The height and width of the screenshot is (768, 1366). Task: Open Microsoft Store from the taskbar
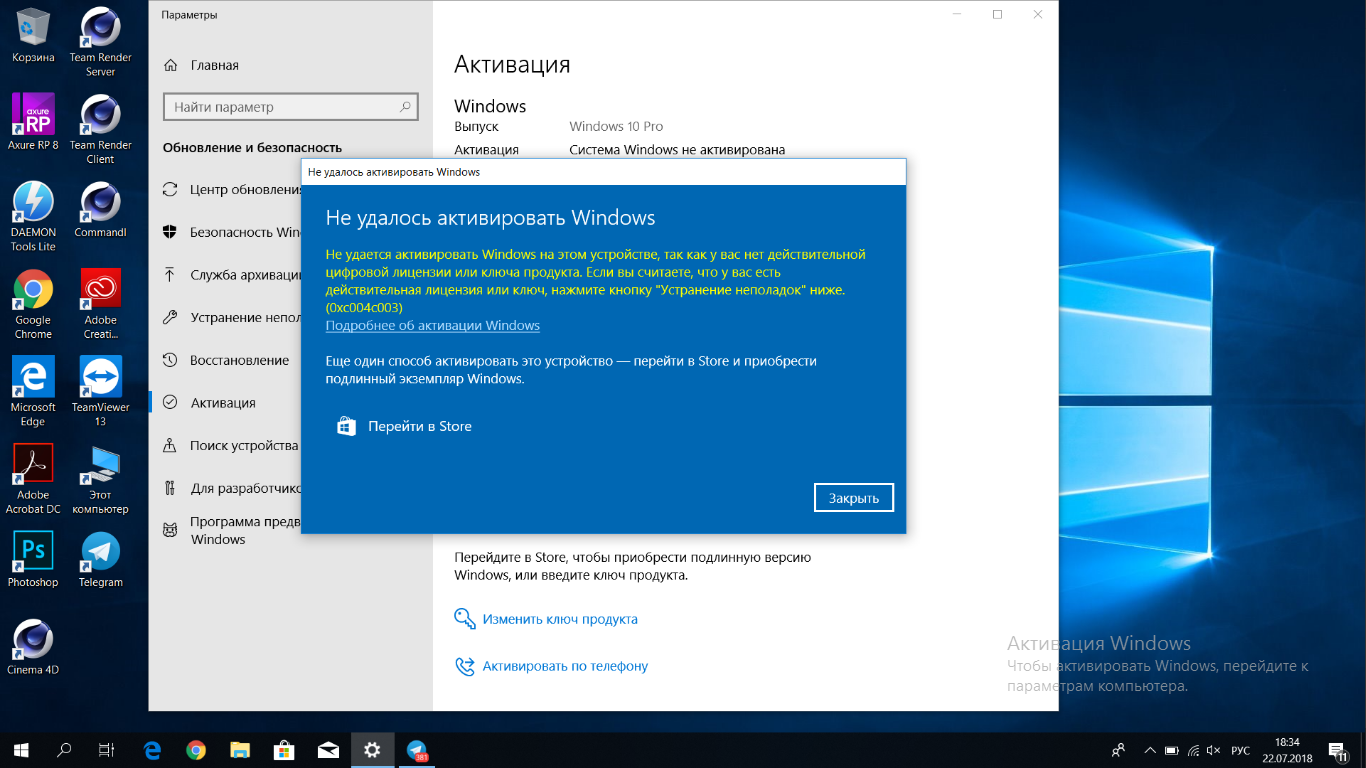pos(284,749)
